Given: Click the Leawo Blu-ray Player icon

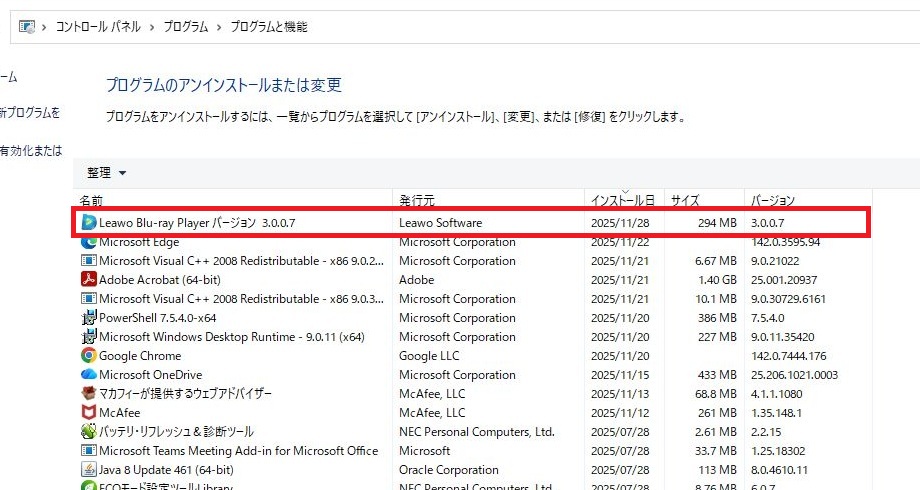Looking at the screenshot, I should pos(89,222).
